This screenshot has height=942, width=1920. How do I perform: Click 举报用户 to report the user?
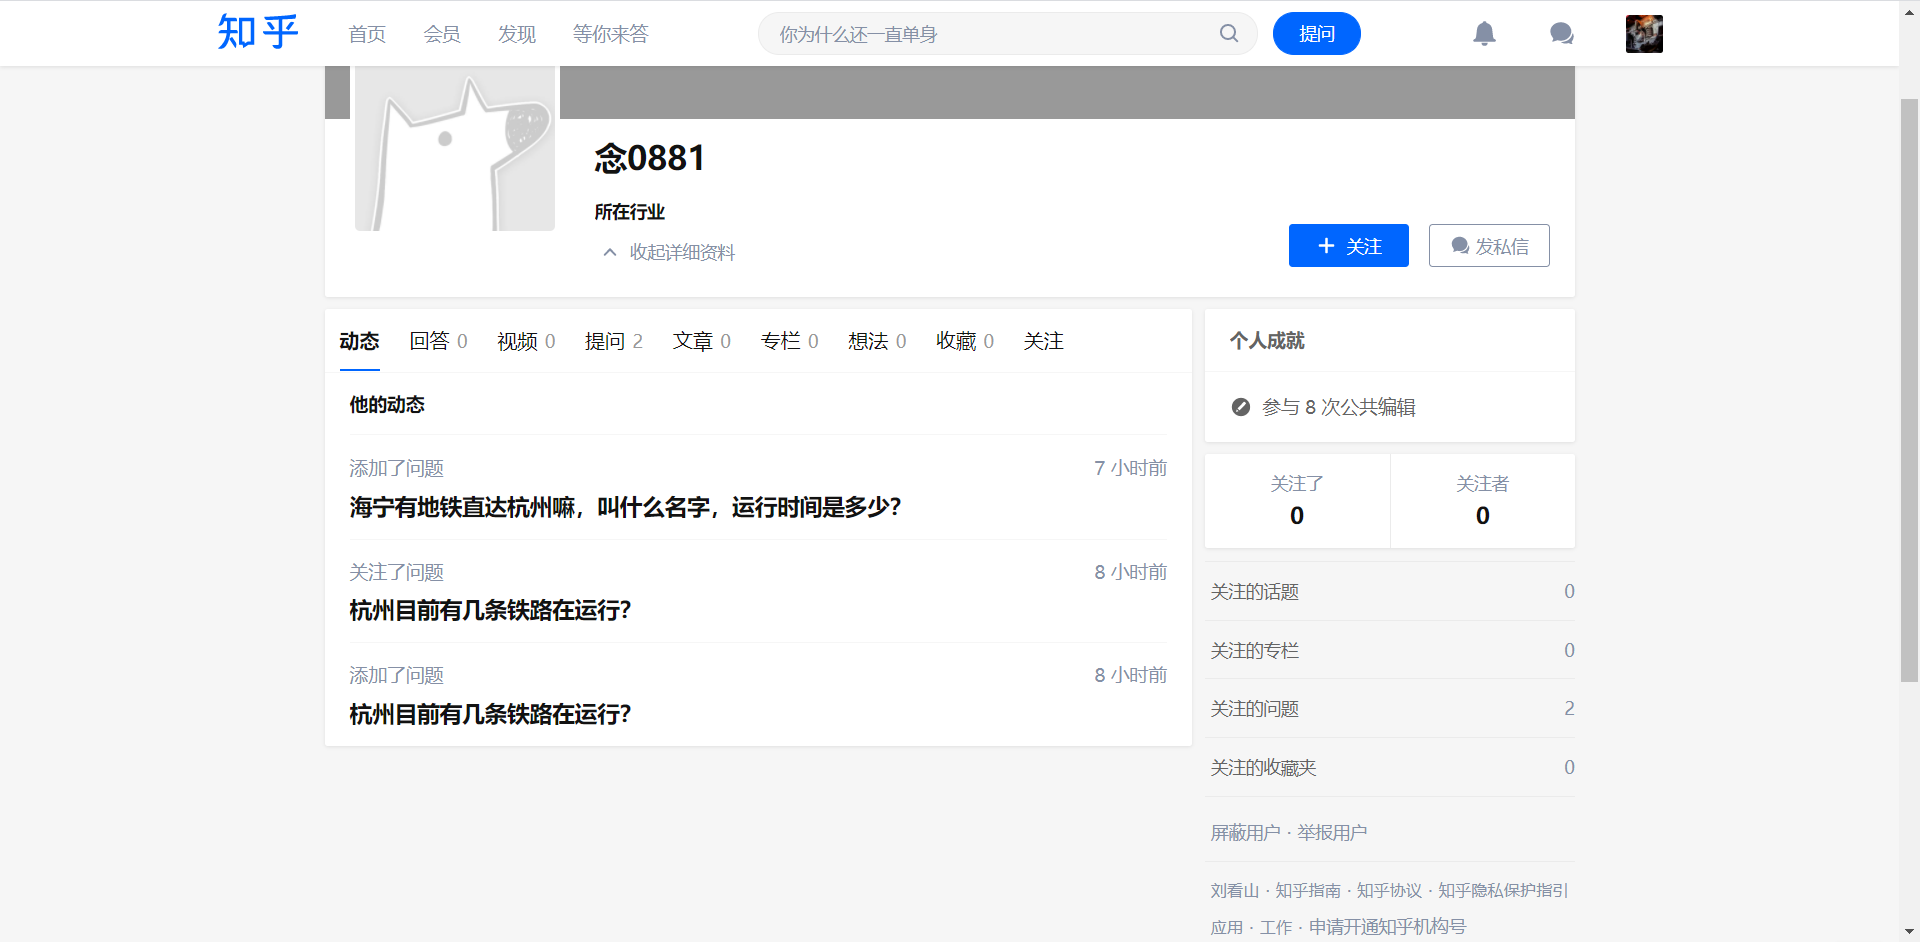pos(1332,833)
